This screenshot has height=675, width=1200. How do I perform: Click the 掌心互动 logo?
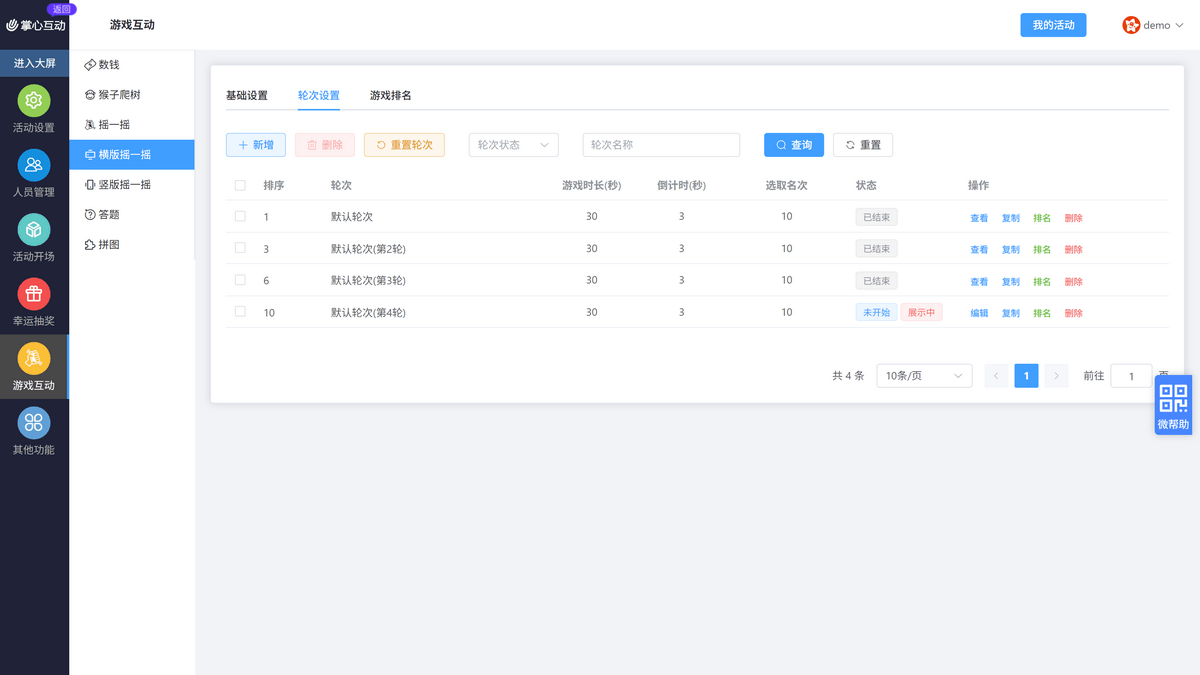pos(36,26)
